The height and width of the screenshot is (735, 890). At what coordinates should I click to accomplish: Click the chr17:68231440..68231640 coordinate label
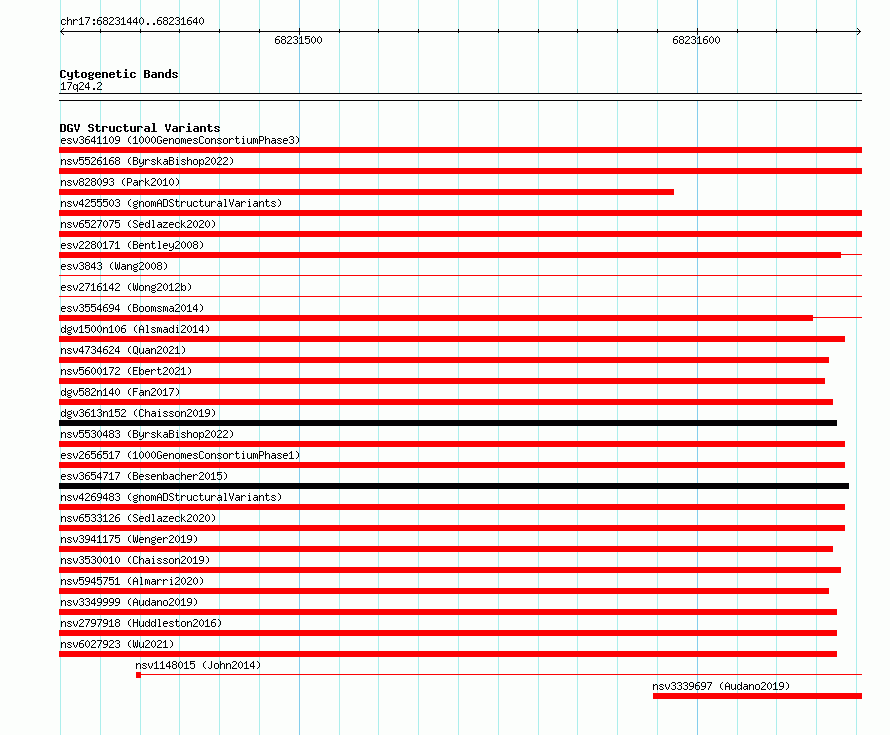click(132, 21)
